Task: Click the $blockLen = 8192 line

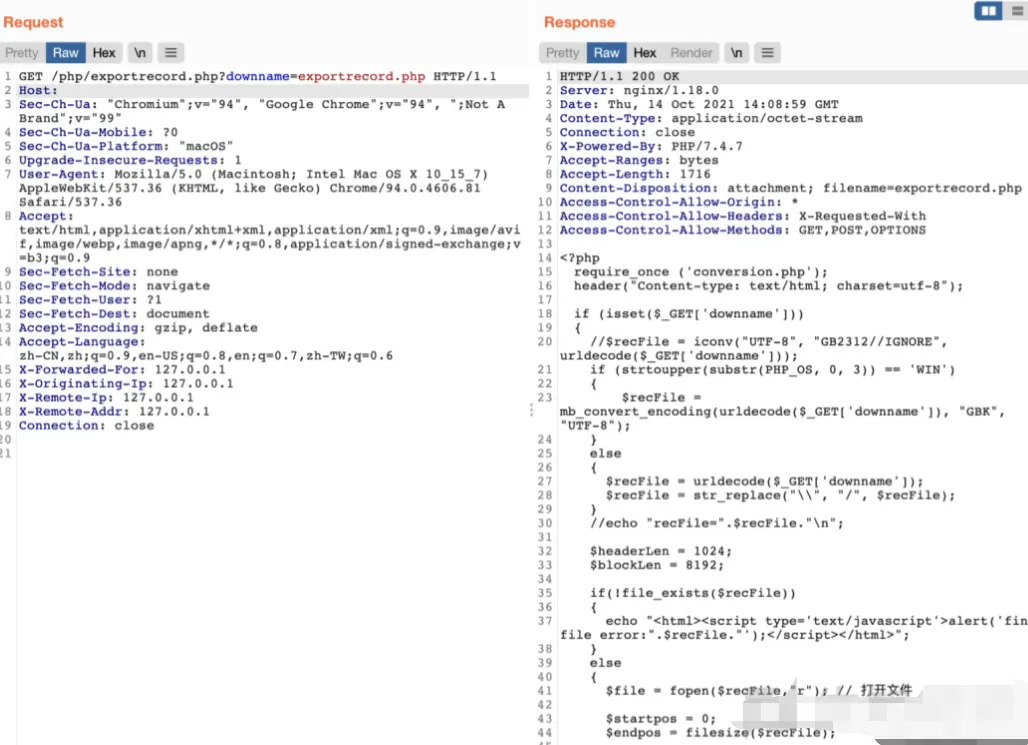Action: (657, 565)
